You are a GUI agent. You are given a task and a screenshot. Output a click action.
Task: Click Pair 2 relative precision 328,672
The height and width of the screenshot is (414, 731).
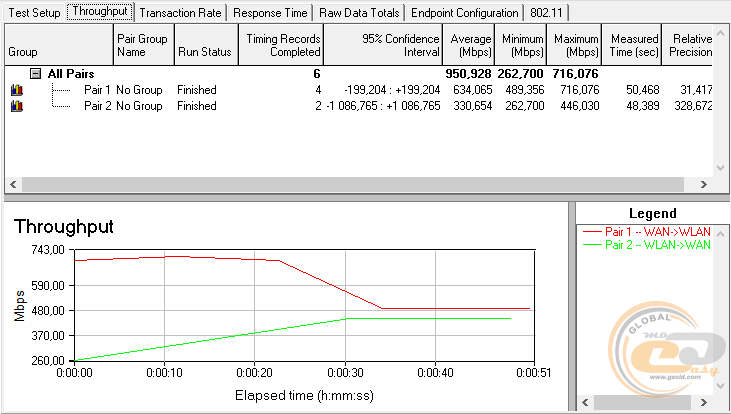point(693,106)
